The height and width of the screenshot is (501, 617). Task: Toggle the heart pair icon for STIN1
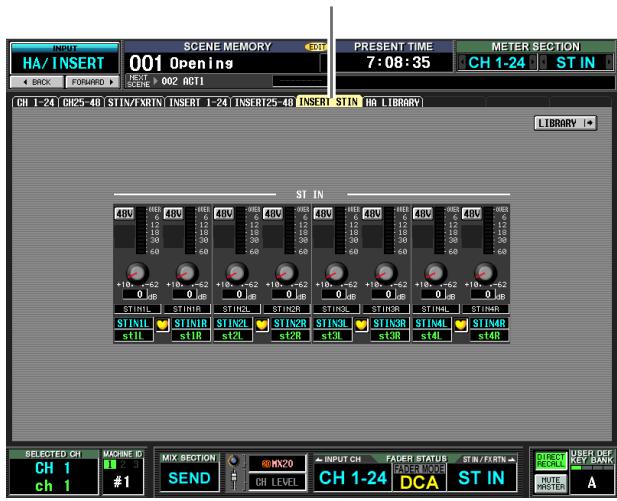coord(162,325)
